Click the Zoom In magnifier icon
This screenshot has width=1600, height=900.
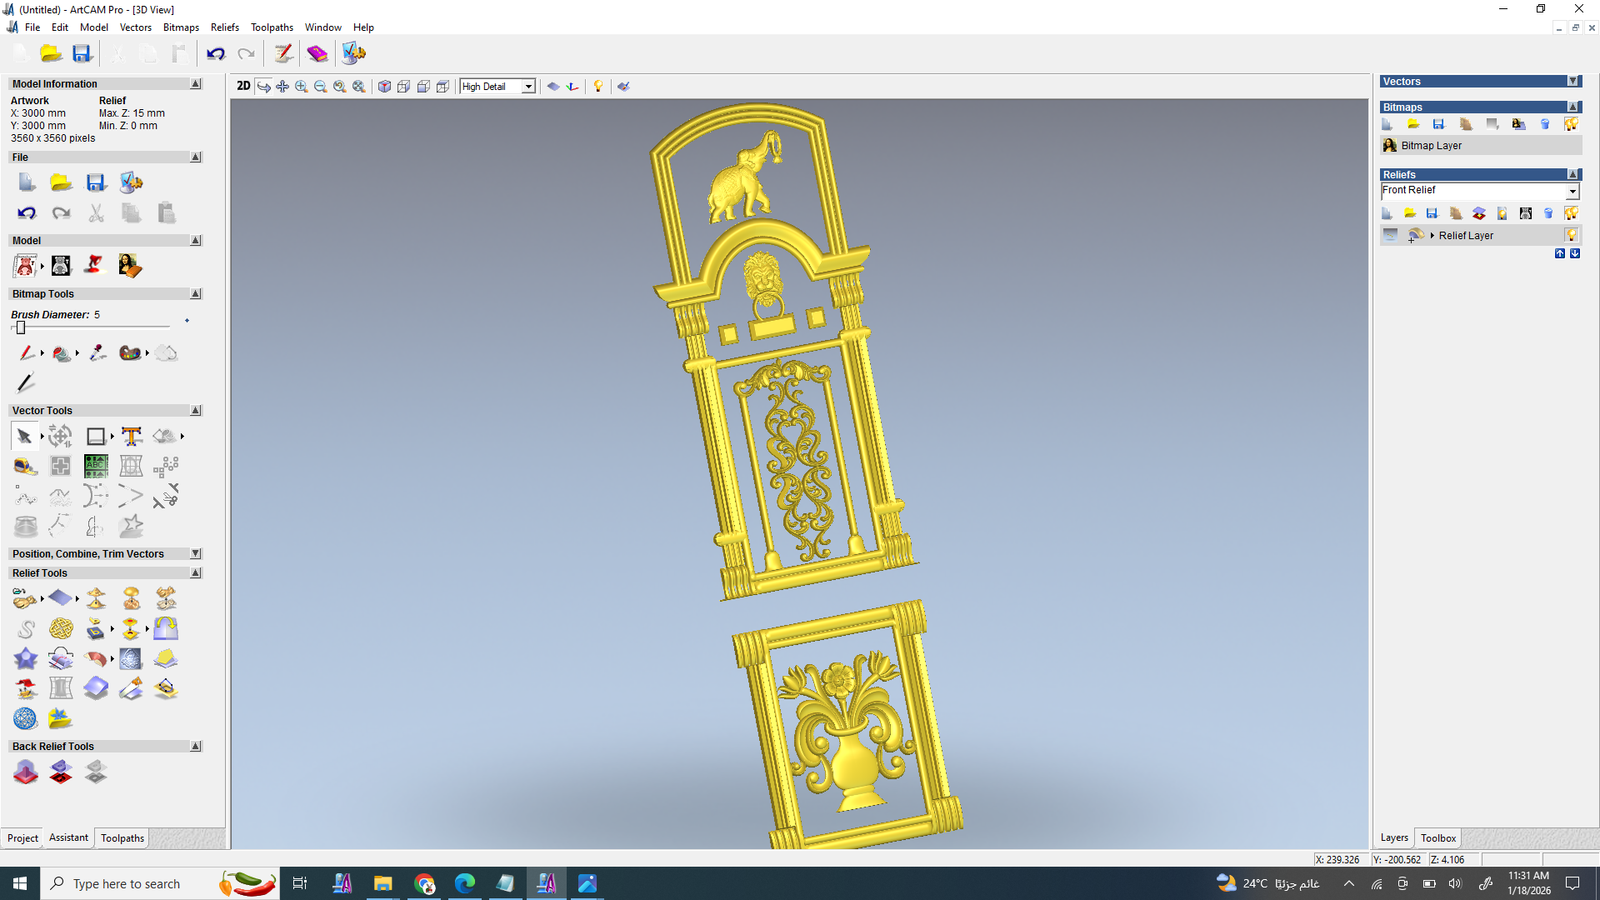(x=301, y=87)
